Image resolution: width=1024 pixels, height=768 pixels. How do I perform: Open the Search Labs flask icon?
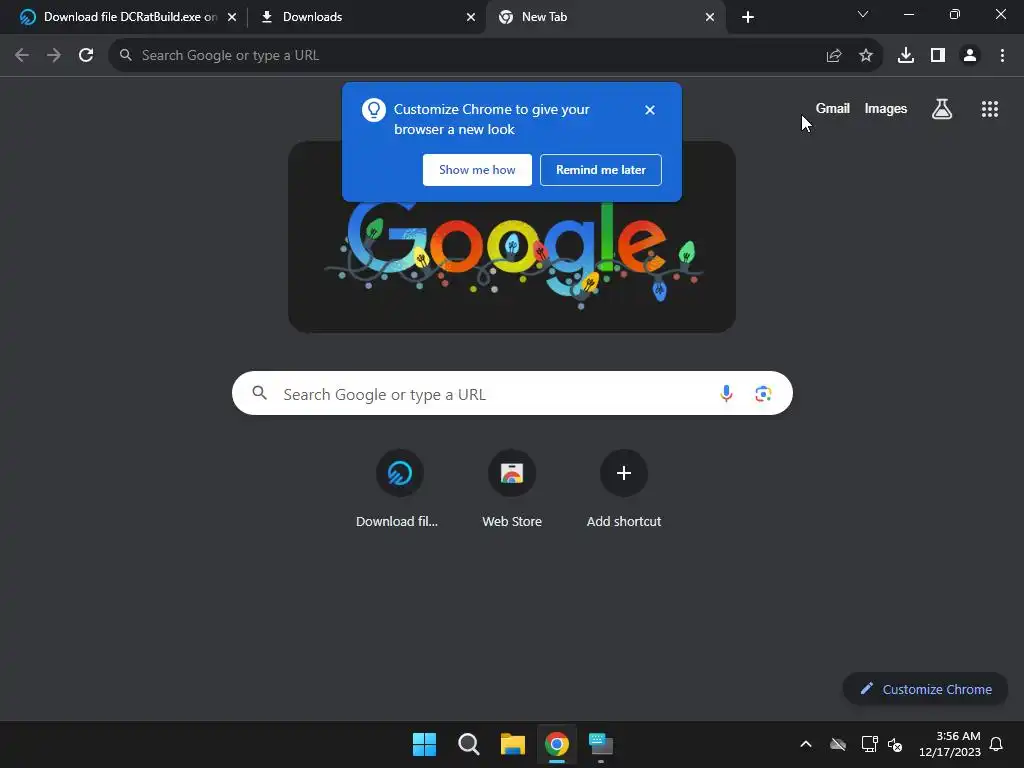click(x=942, y=109)
